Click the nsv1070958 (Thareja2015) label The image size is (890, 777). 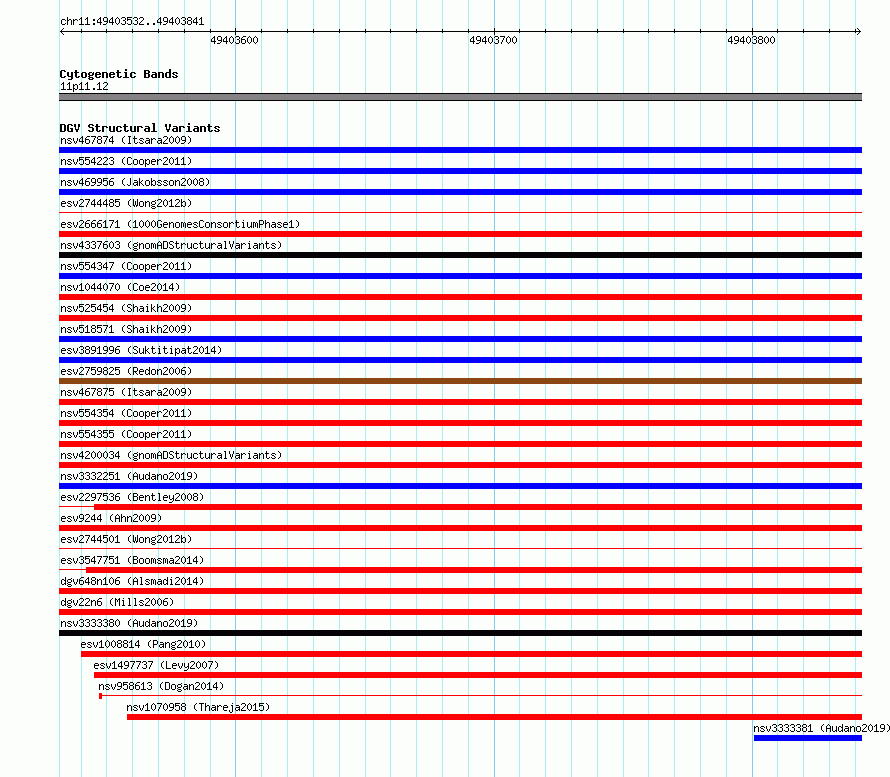tap(198, 707)
